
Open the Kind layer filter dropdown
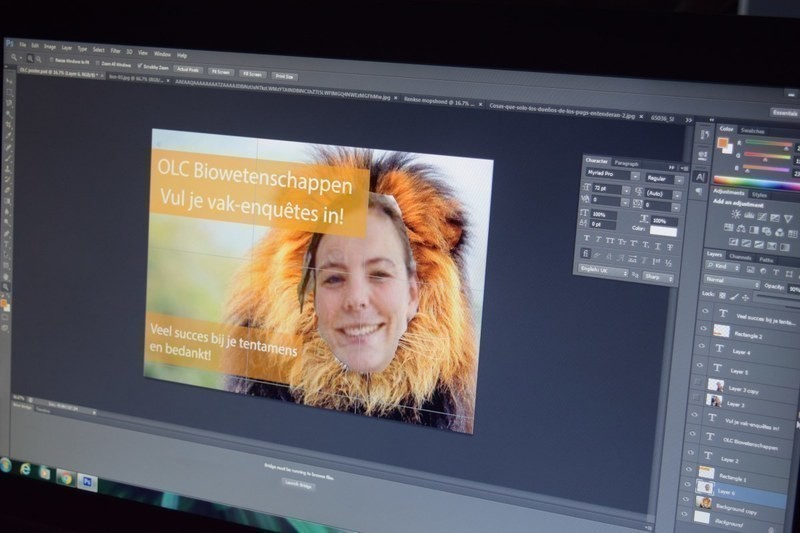723,266
